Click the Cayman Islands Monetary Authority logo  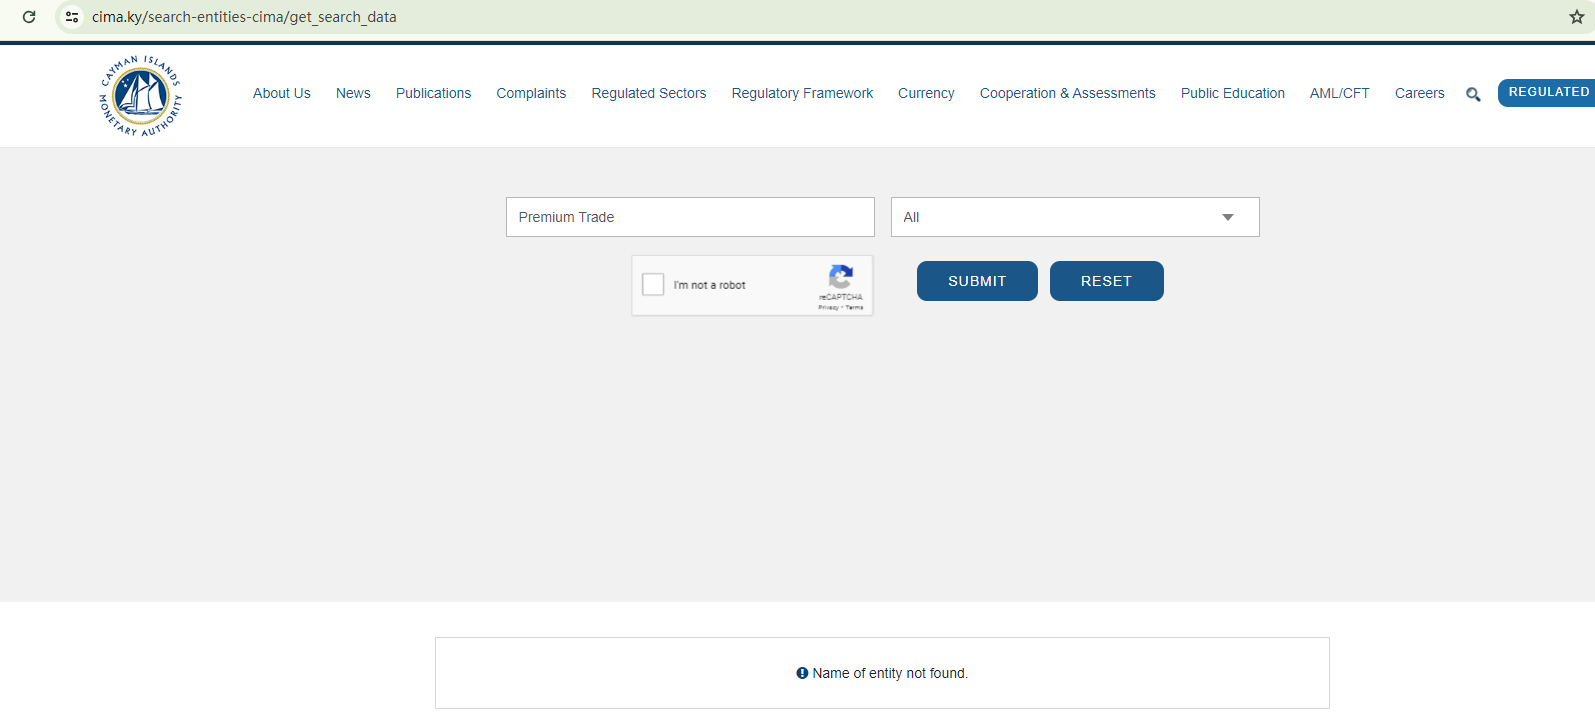click(x=141, y=96)
